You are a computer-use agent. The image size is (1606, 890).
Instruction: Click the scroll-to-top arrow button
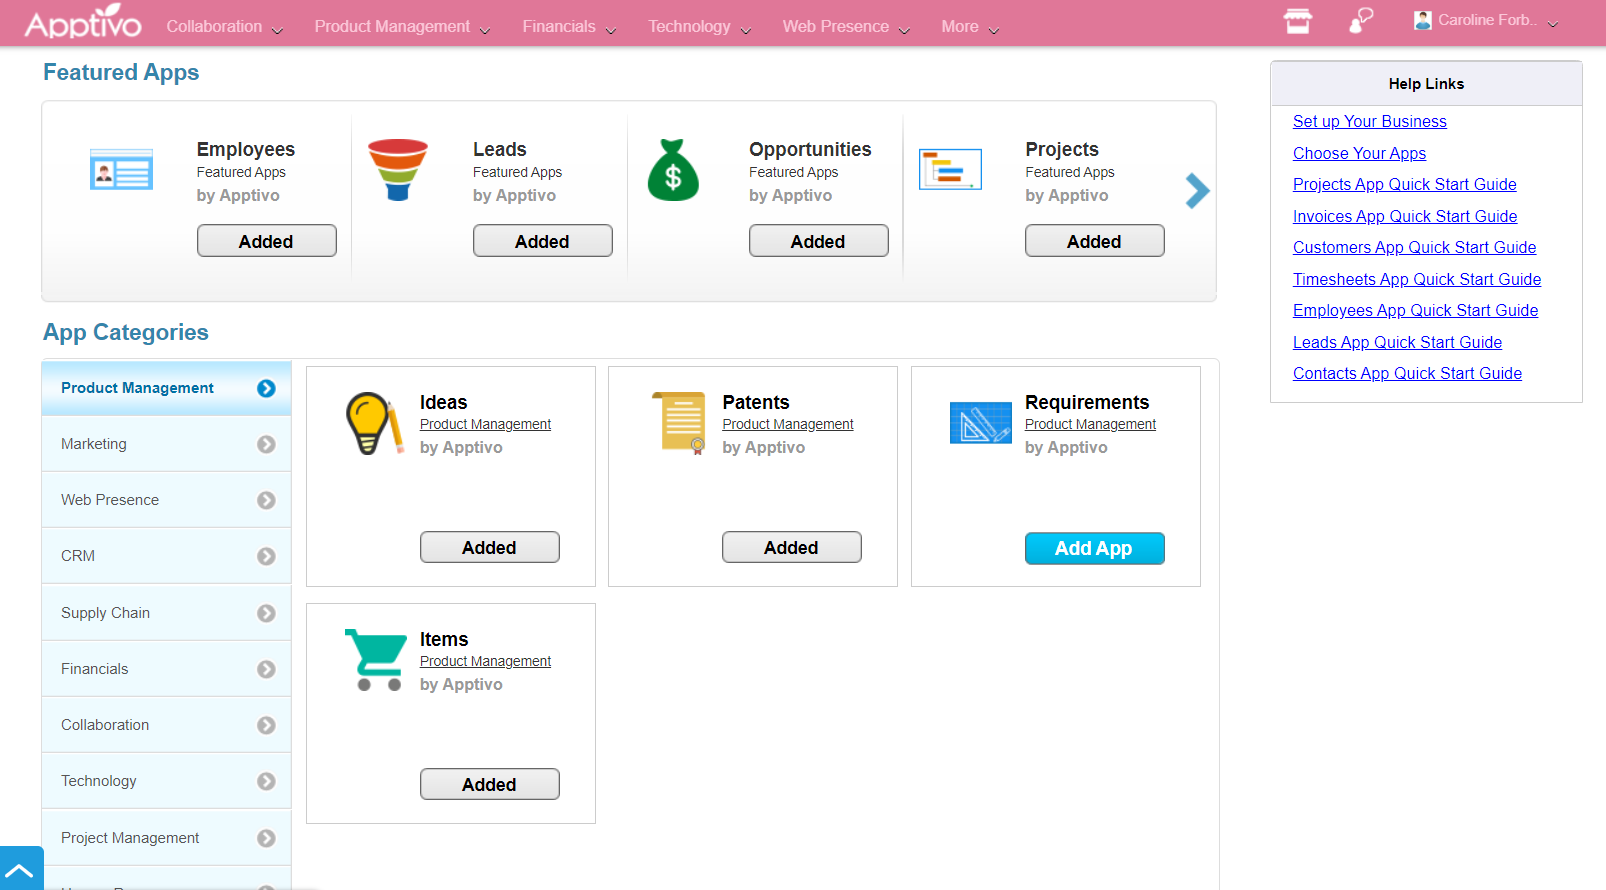coord(21,869)
